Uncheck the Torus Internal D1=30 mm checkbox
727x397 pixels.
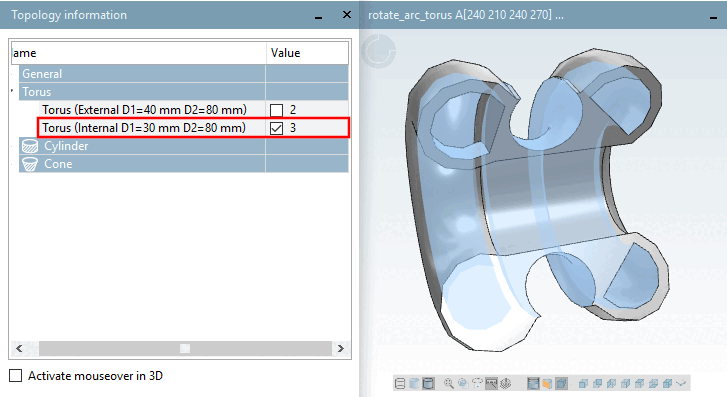tap(276, 128)
